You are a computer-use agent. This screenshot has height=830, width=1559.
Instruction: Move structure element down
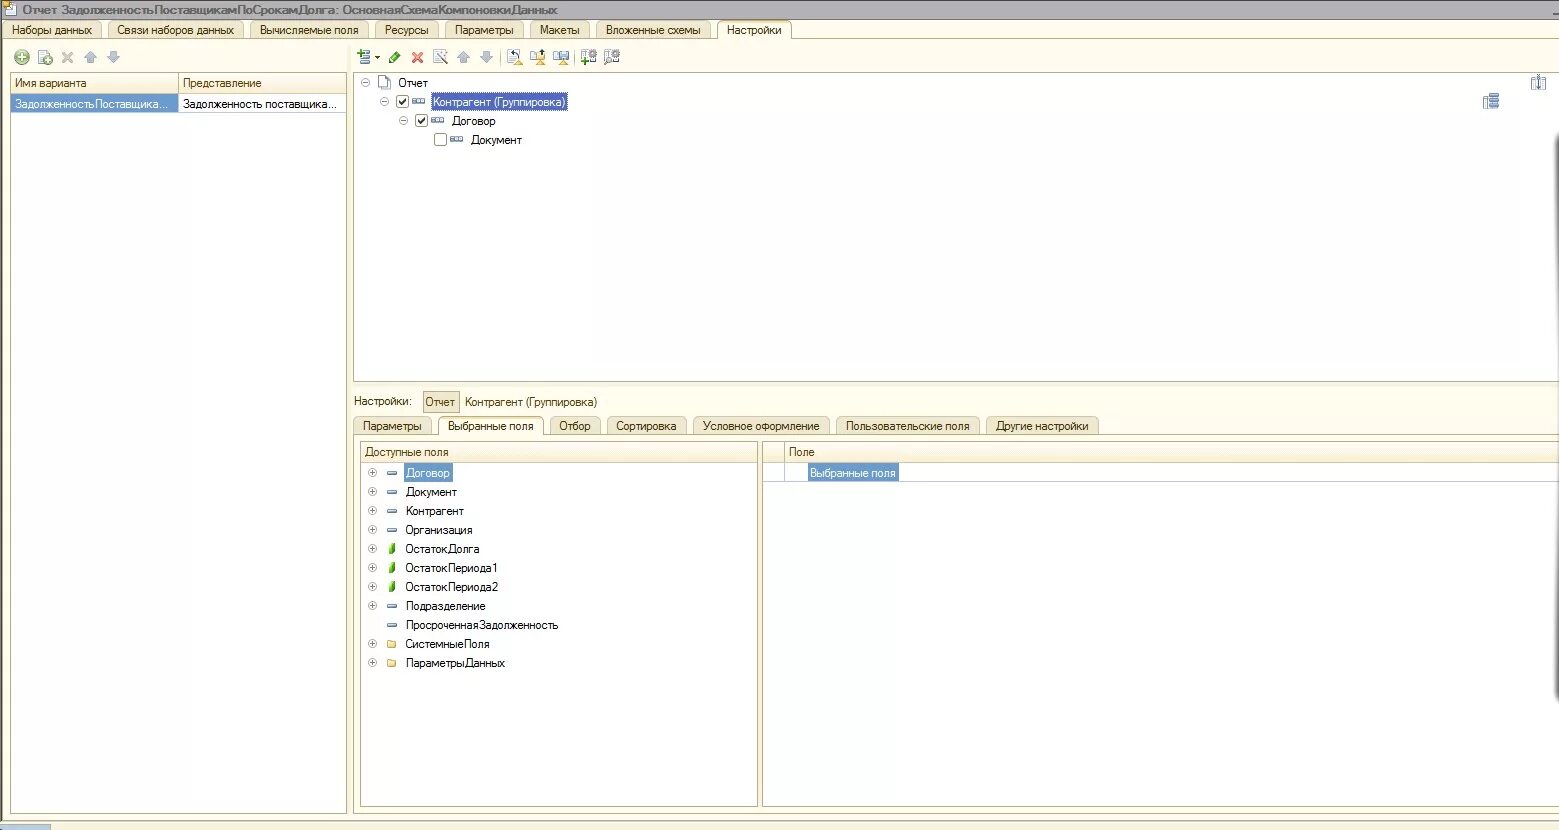click(x=487, y=57)
